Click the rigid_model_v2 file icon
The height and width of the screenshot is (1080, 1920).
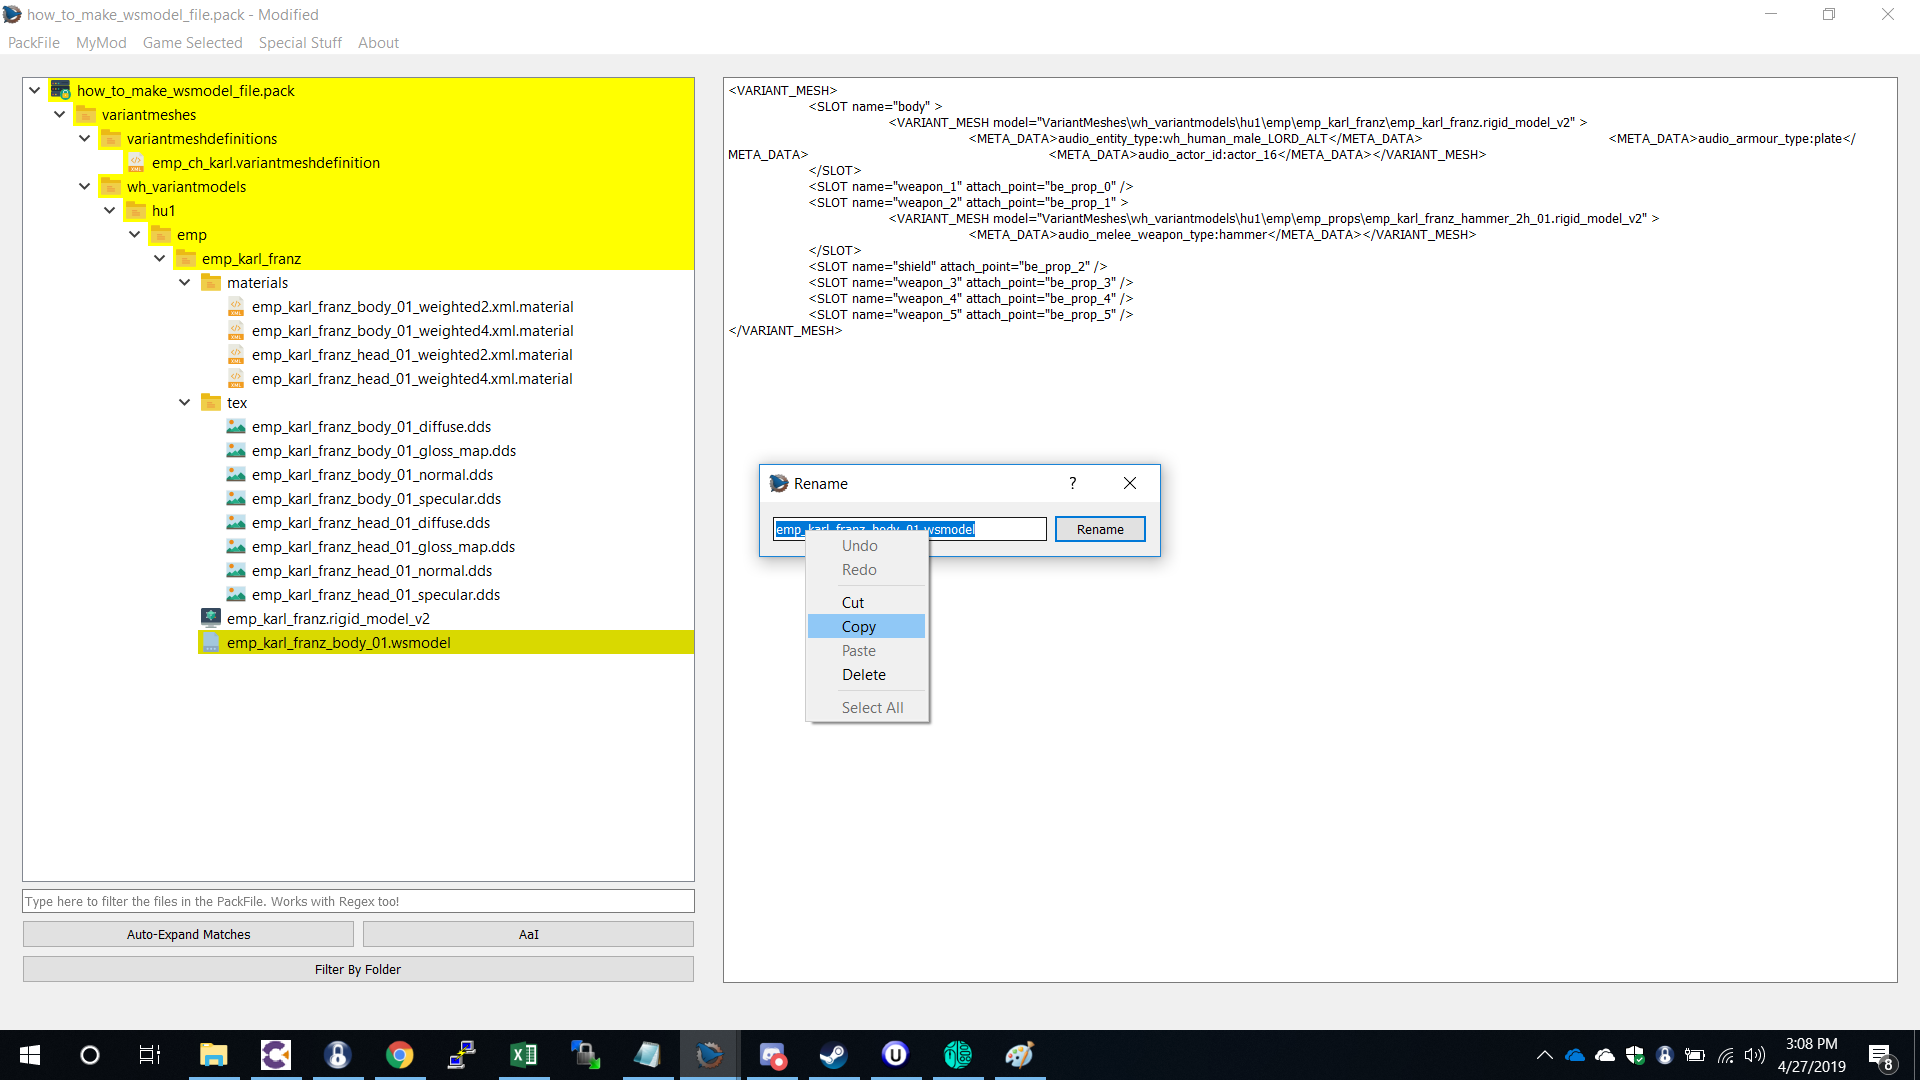211,618
